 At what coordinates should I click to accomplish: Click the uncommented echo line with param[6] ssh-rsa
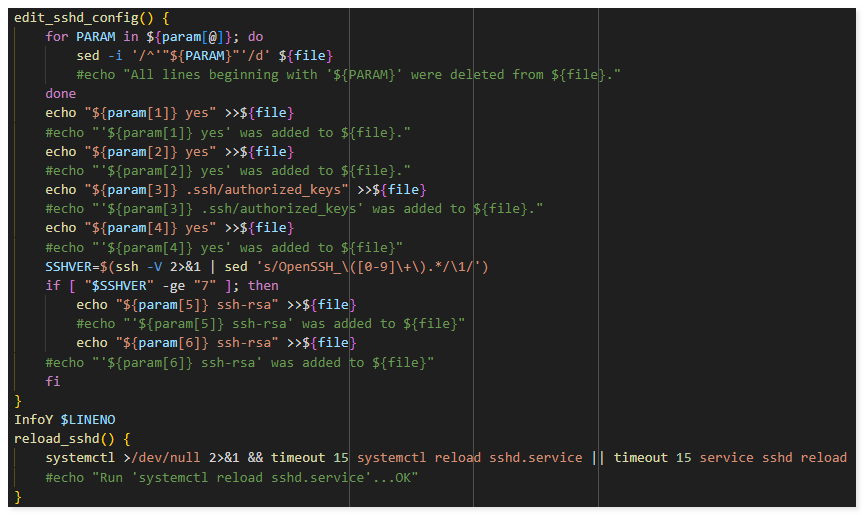[x=215, y=343]
